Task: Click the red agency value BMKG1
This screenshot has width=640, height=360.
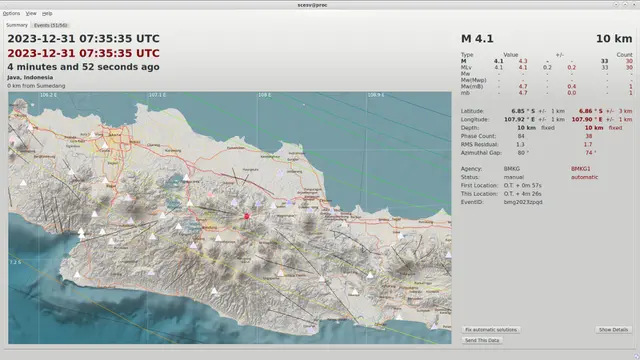Action: coord(581,169)
